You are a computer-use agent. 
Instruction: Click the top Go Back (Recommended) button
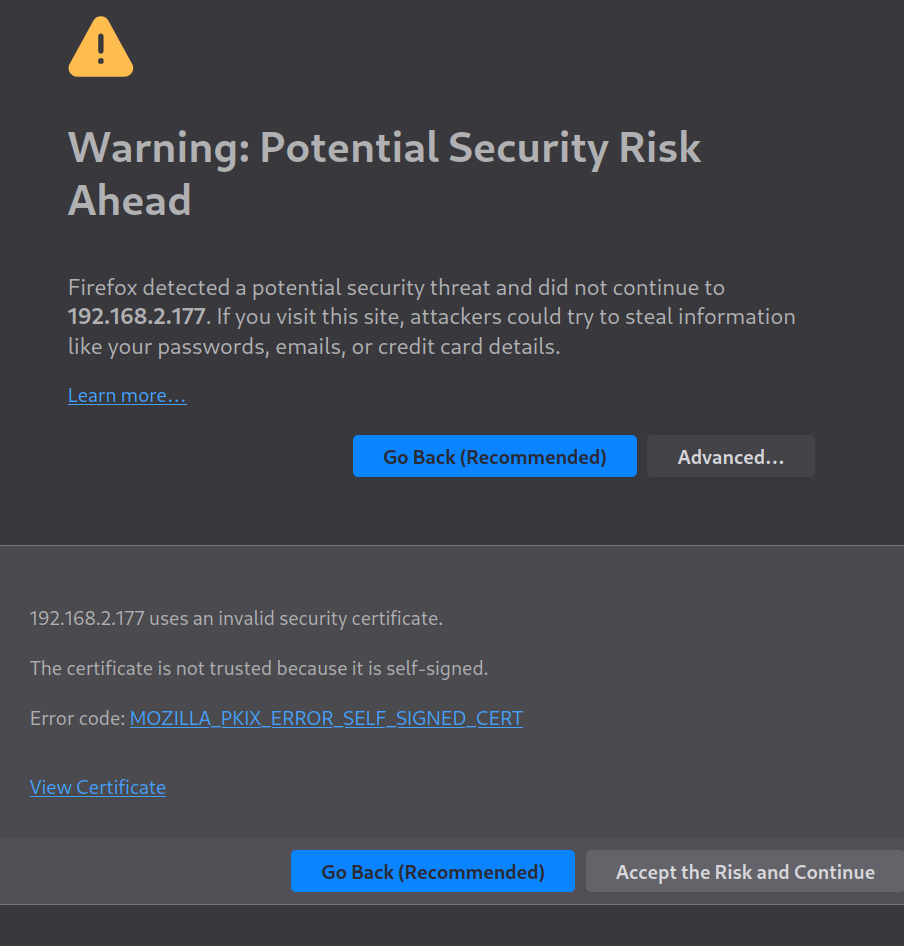(x=494, y=457)
